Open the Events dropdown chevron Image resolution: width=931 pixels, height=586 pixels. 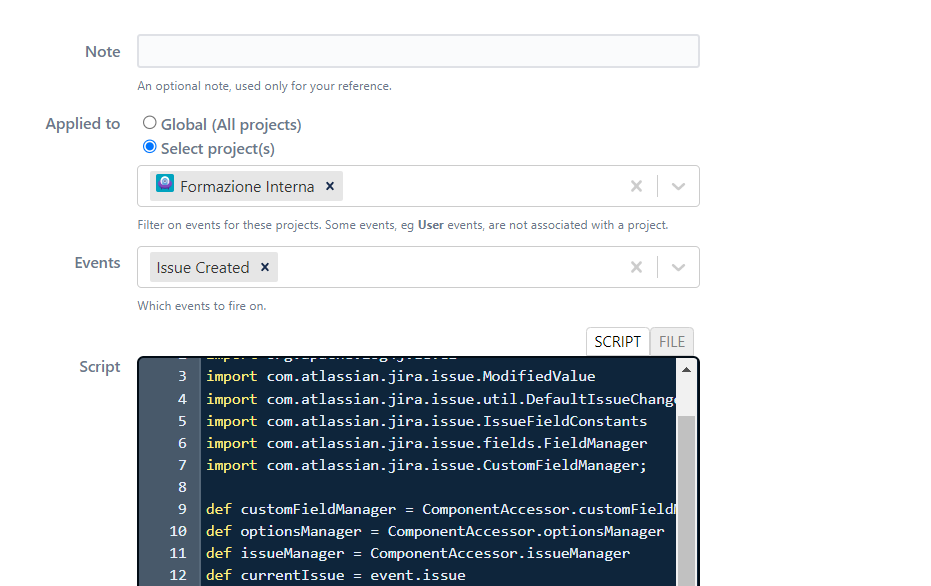pos(678,267)
